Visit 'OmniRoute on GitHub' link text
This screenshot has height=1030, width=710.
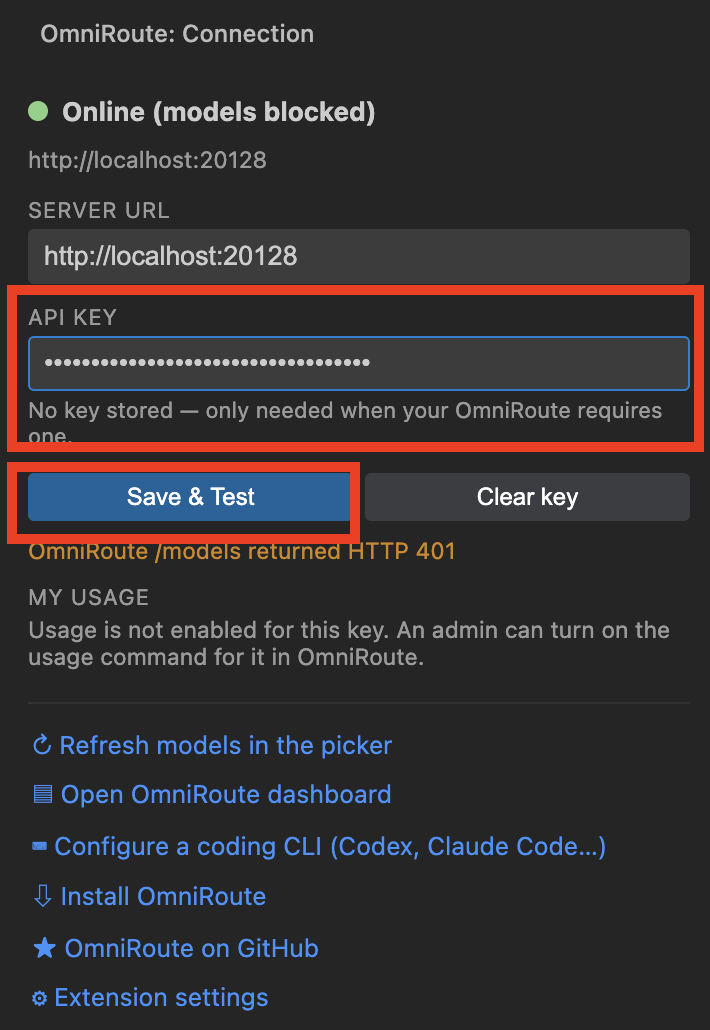tap(191, 948)
